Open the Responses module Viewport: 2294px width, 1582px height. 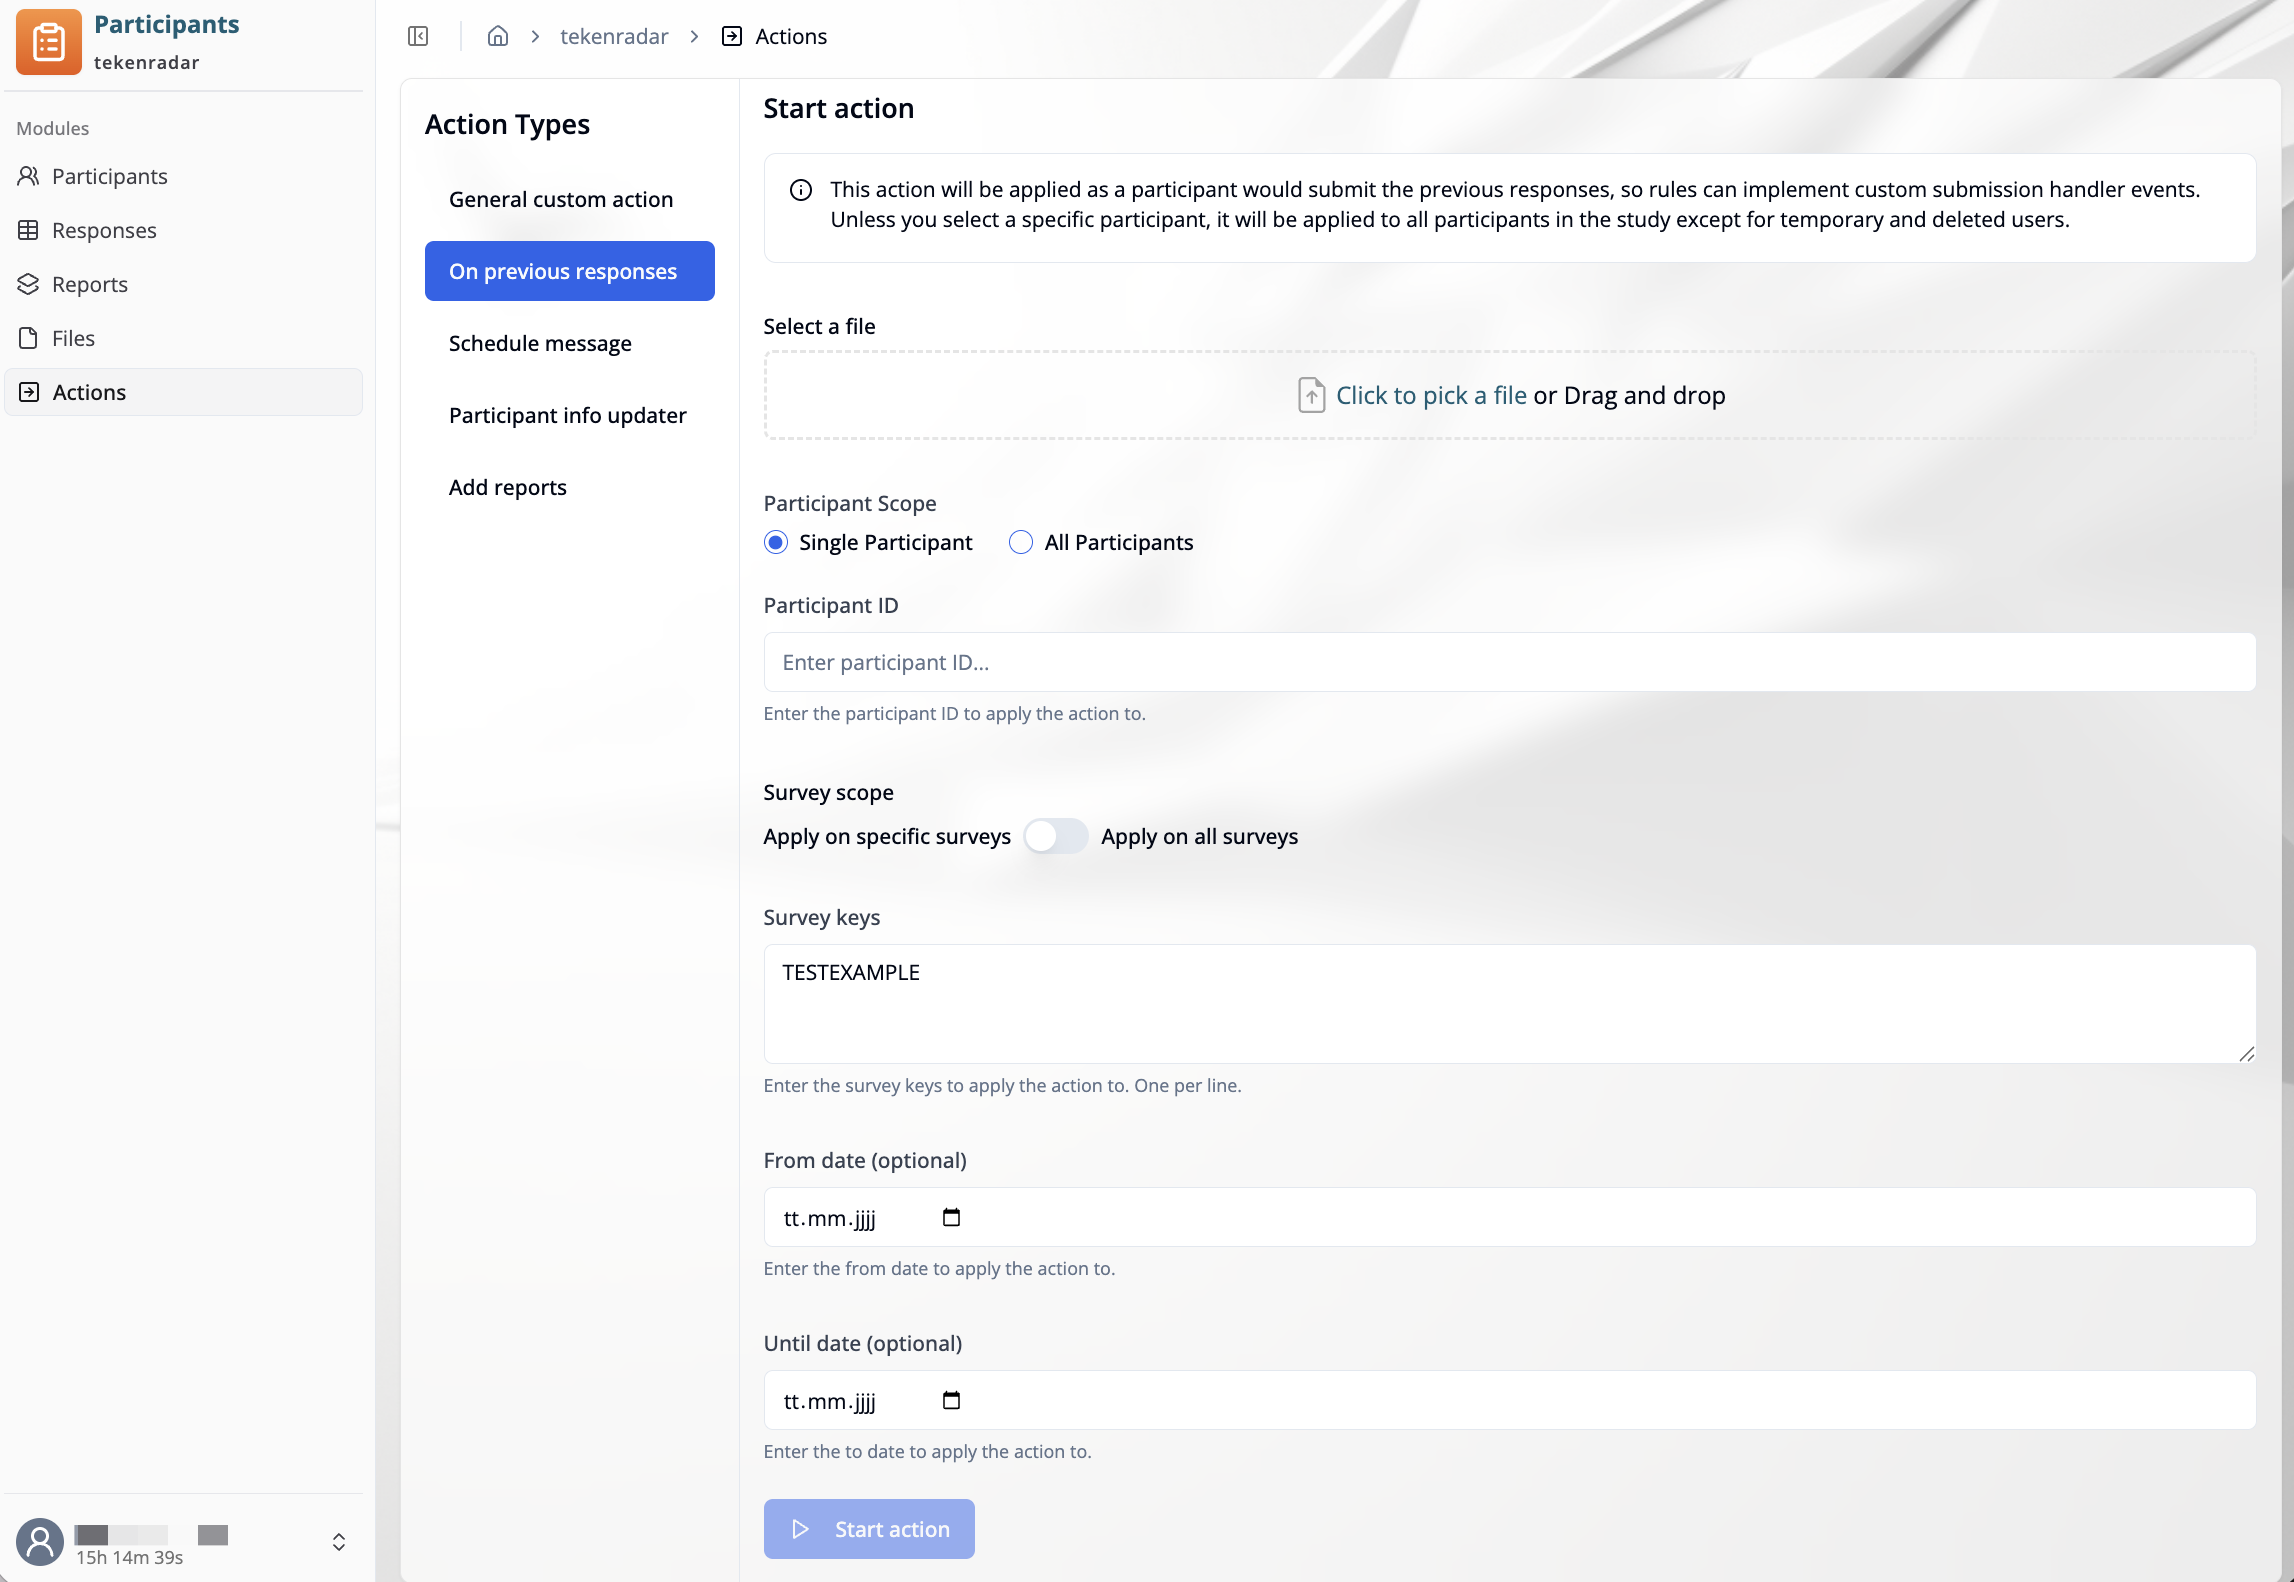point(104,230)
